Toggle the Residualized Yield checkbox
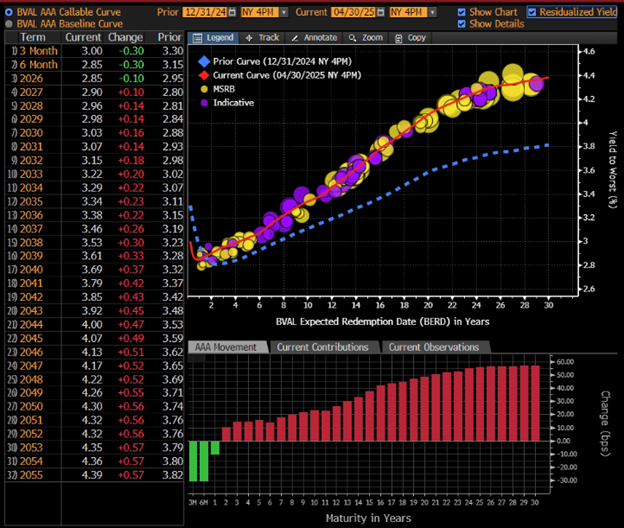 tap(532, 12)
